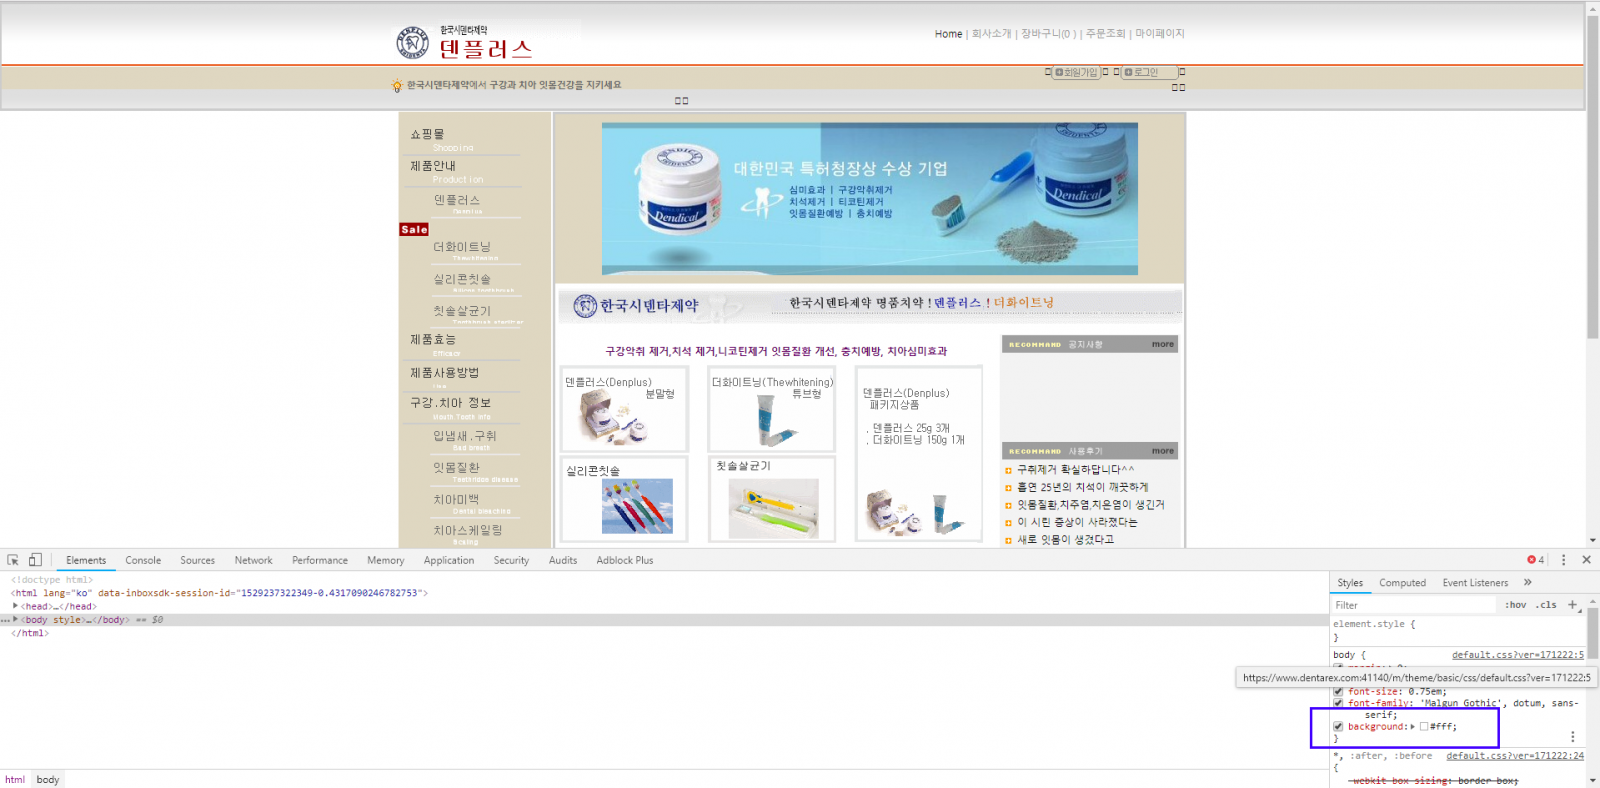The image size is (1600, 788).
Task: Close the DevTools panel
Action: click(1586, 560)
